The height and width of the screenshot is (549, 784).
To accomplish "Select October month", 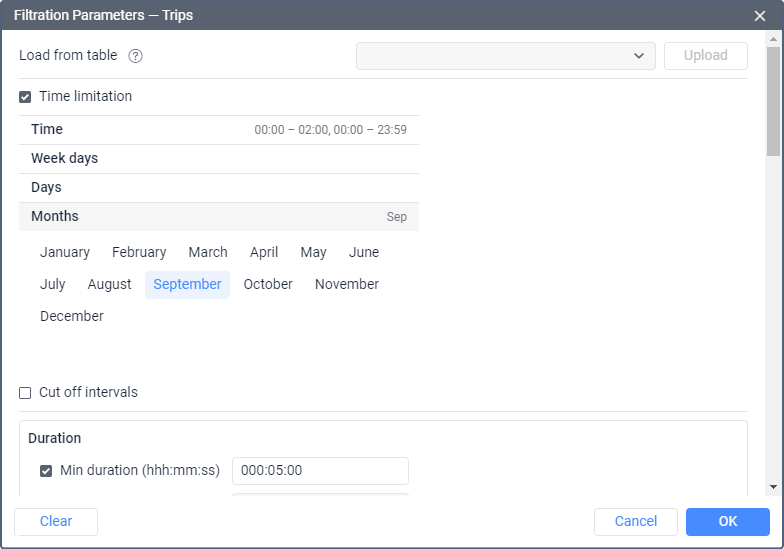I will click(x=268, y=284).
